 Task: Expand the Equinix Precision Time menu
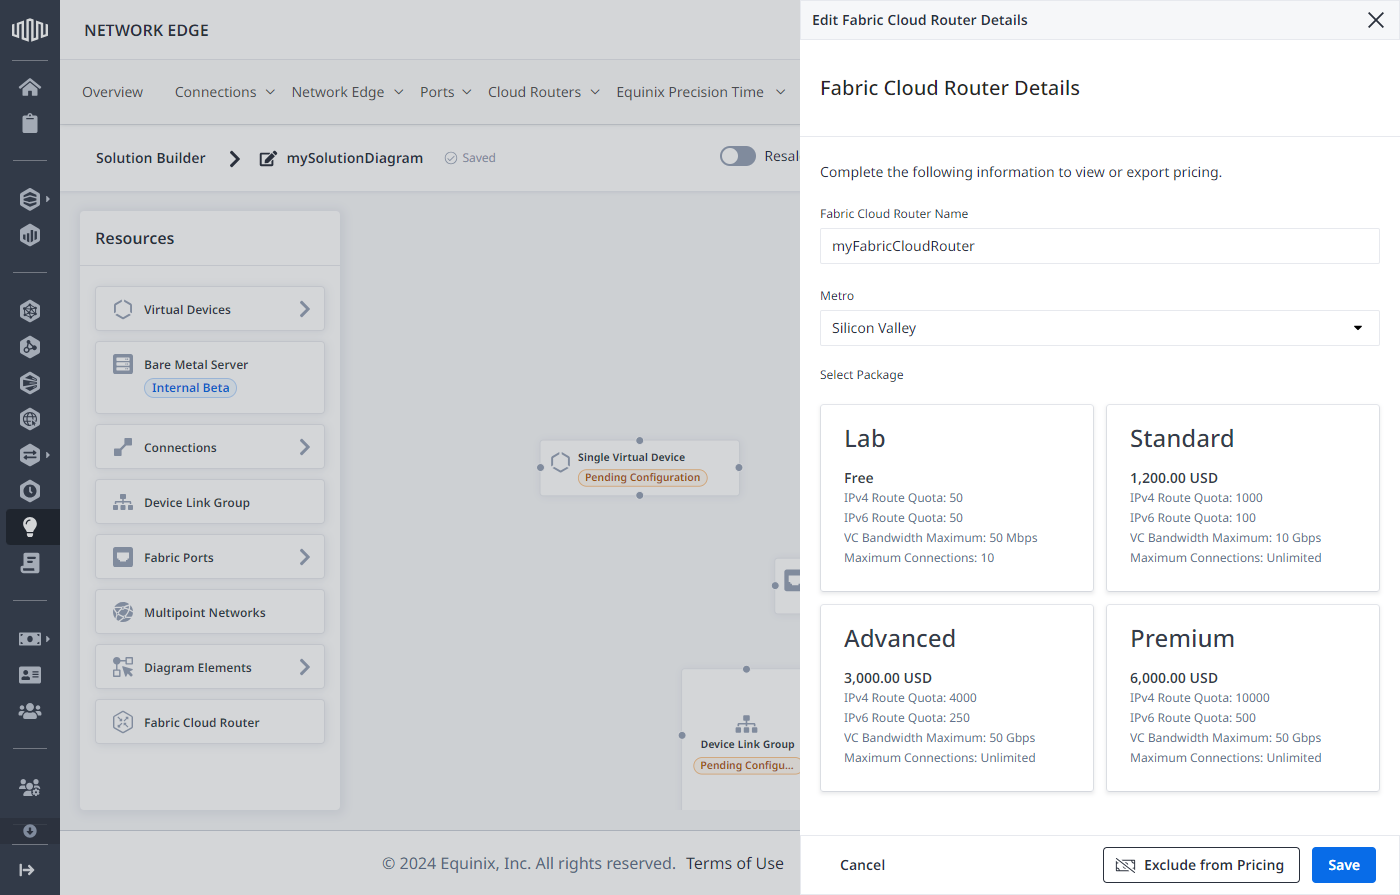coord(701,92)
